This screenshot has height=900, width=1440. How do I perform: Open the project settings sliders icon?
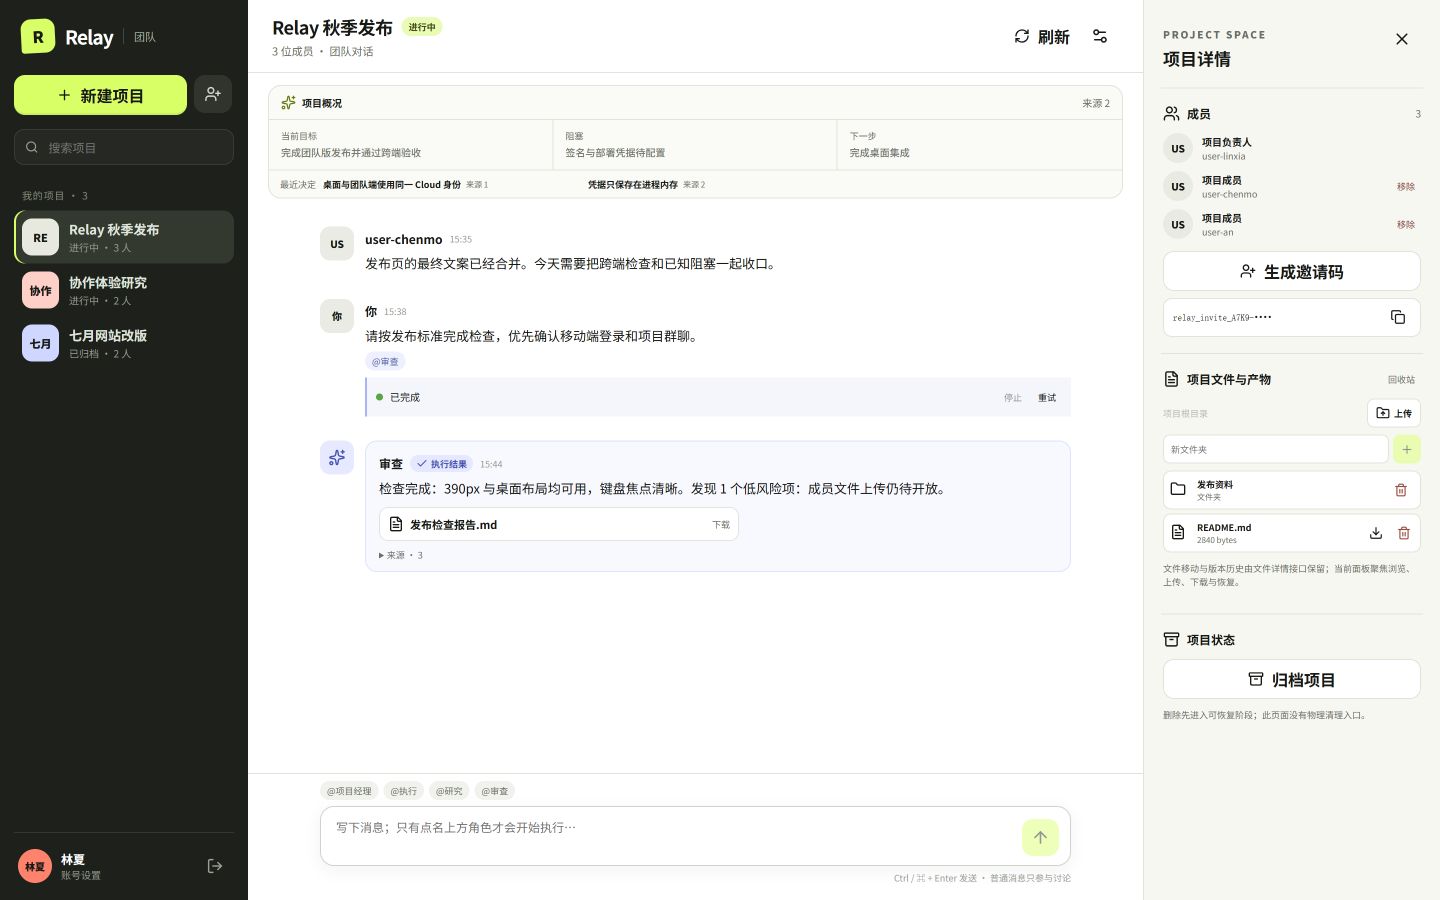coord(1100,36)
